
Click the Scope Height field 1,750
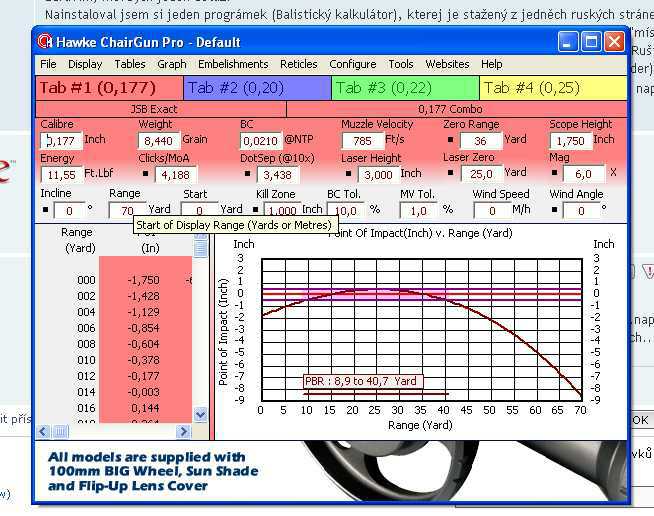(571, 141)
